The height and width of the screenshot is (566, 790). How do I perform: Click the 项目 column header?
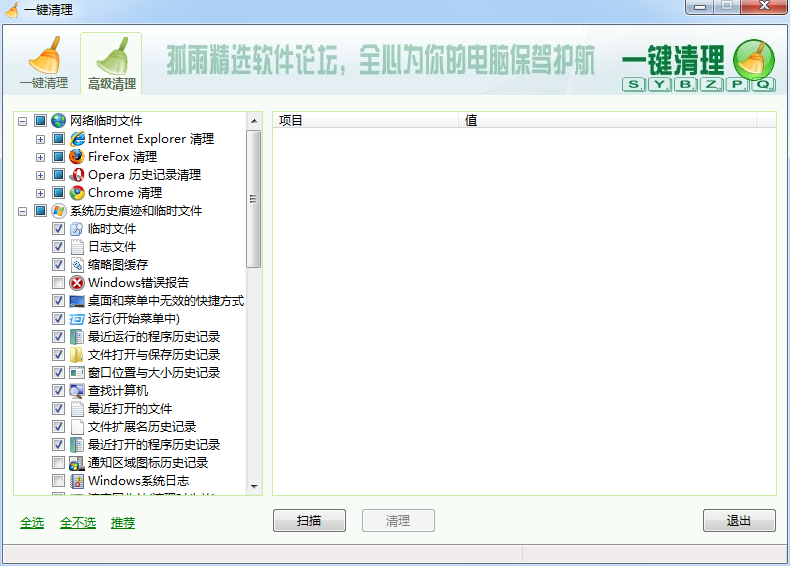coord(366,120)
